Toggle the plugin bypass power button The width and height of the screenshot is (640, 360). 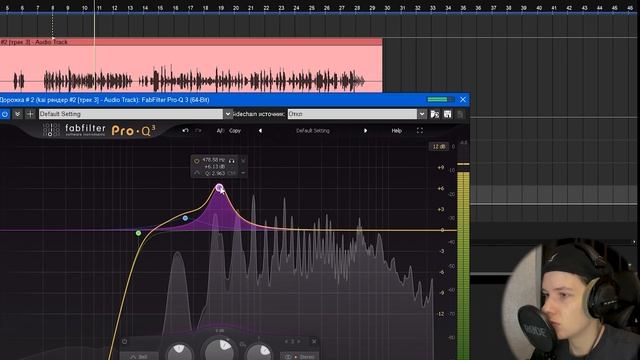[5, 114]
